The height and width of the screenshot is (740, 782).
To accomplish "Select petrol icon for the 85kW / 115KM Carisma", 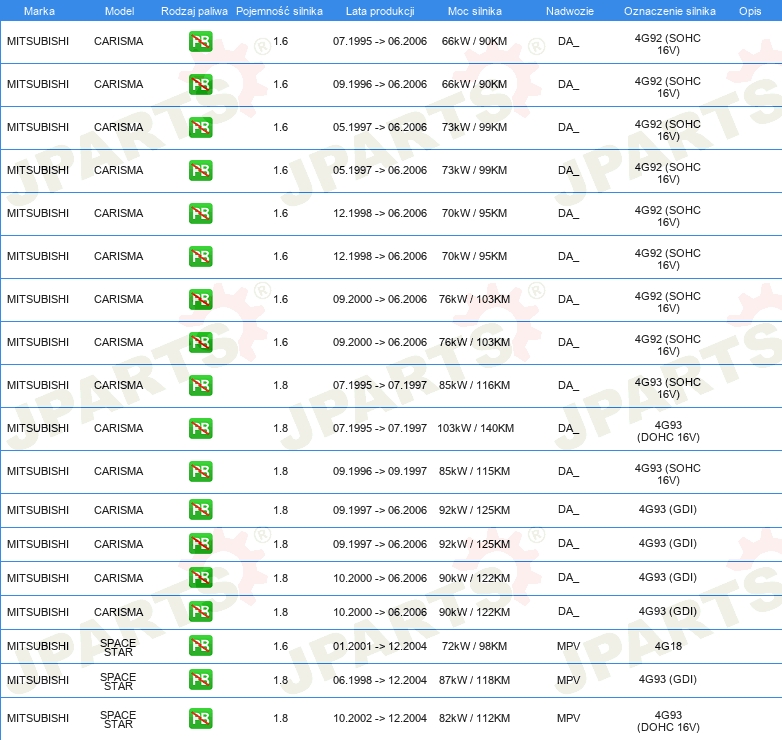I will click(200, 472).
